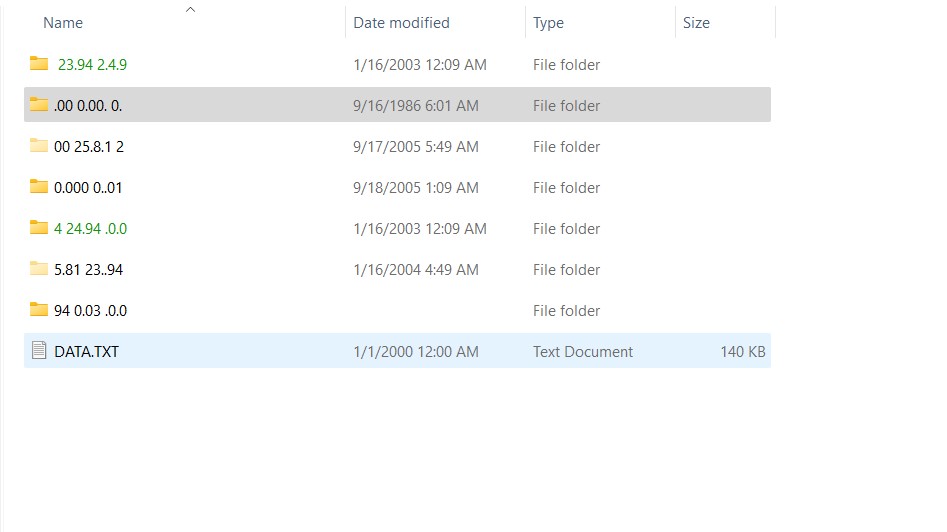Select the faded folder icon 00 25.8.1 2

click(x=39, y=146)
